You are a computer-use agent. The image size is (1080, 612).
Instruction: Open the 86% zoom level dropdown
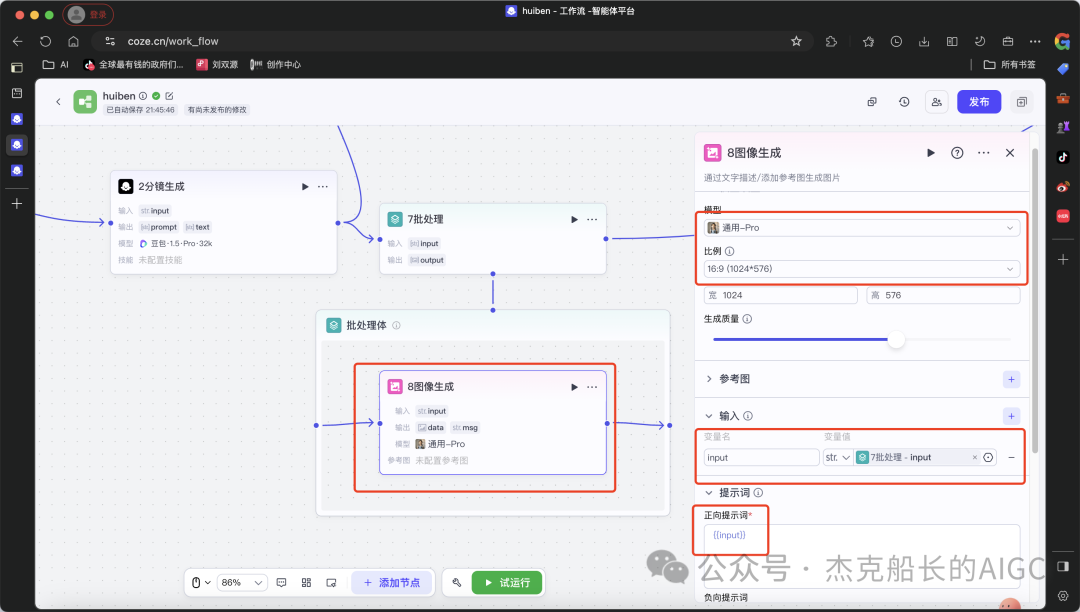[242, 583]
